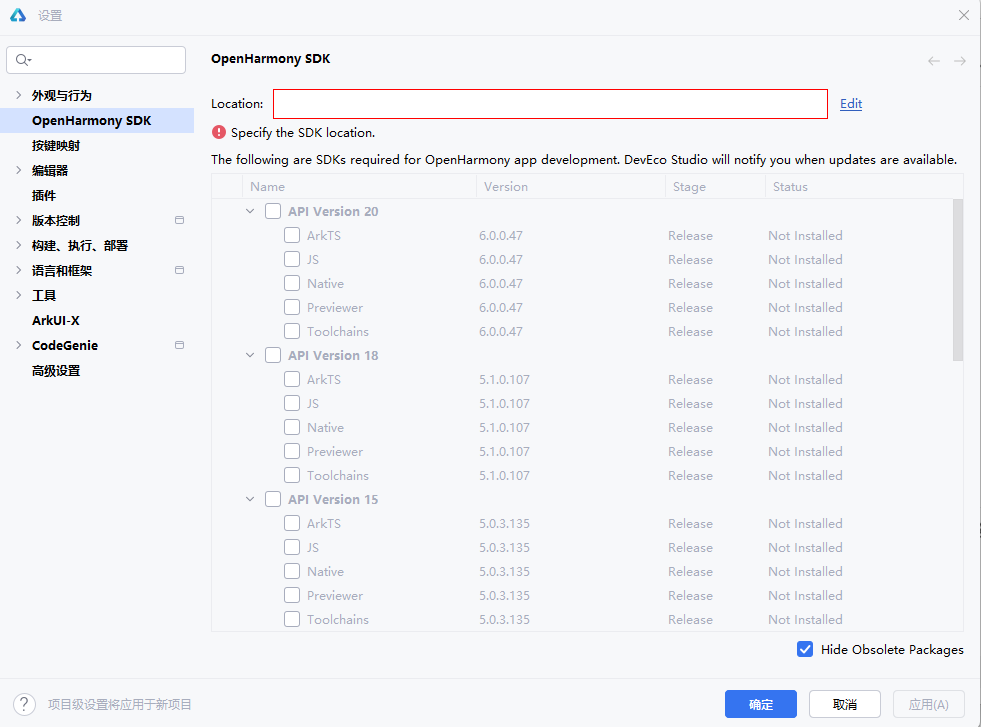Expand the CodeGenie section

pyautogui.click(x=18, y=345)
